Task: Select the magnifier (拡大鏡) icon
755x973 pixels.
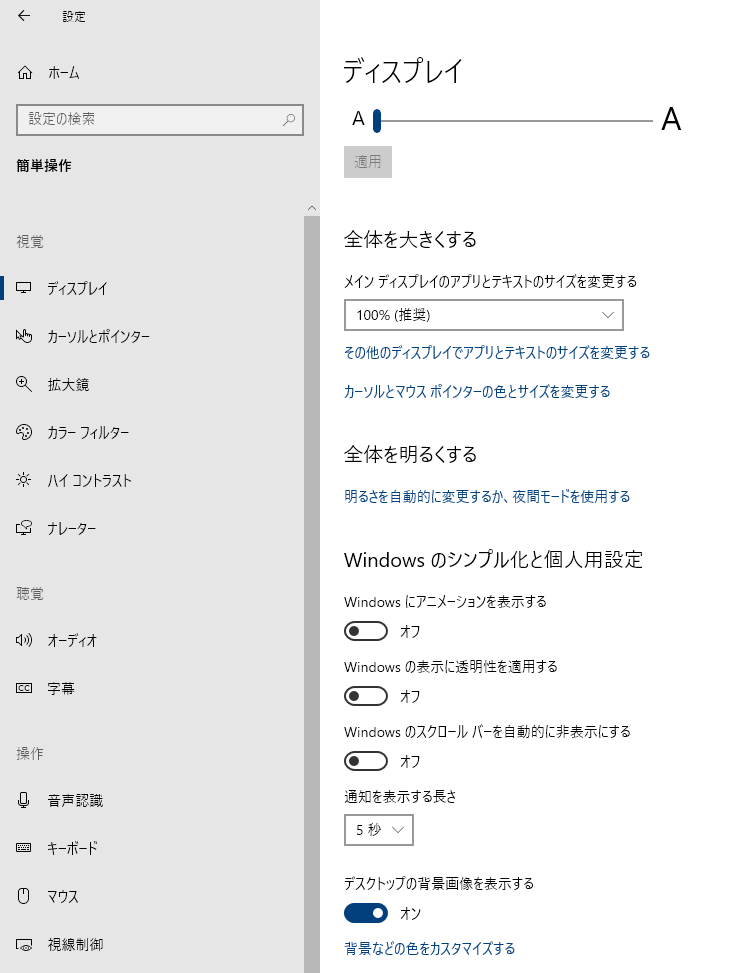Action: click(25, 384)
